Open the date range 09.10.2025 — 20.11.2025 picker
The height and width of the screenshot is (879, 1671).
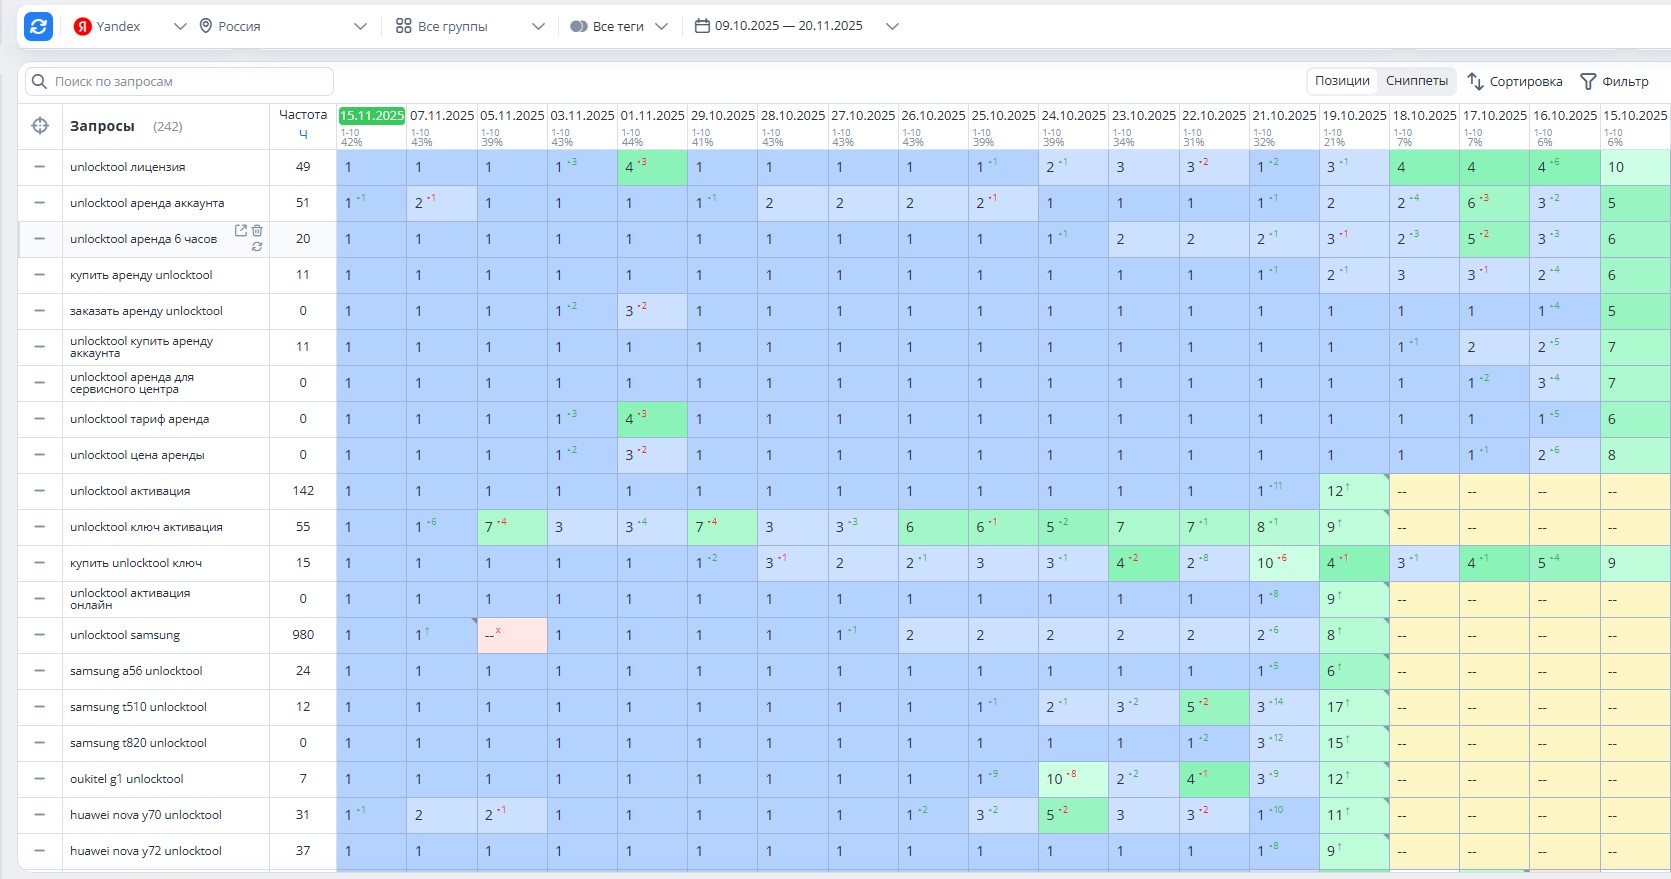797,27
